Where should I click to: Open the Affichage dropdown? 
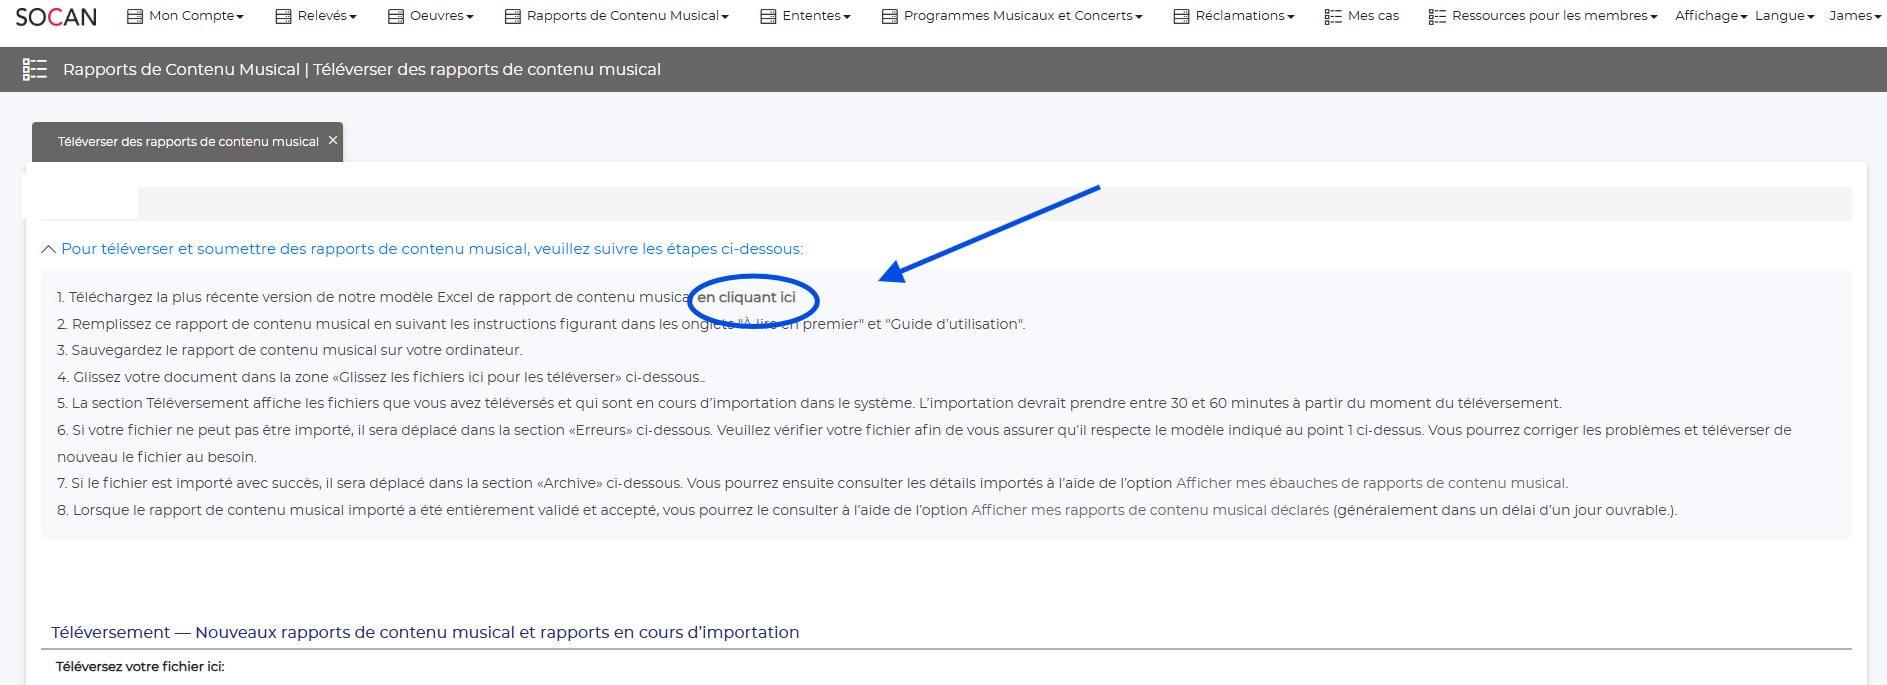(x=1710, y=16)
